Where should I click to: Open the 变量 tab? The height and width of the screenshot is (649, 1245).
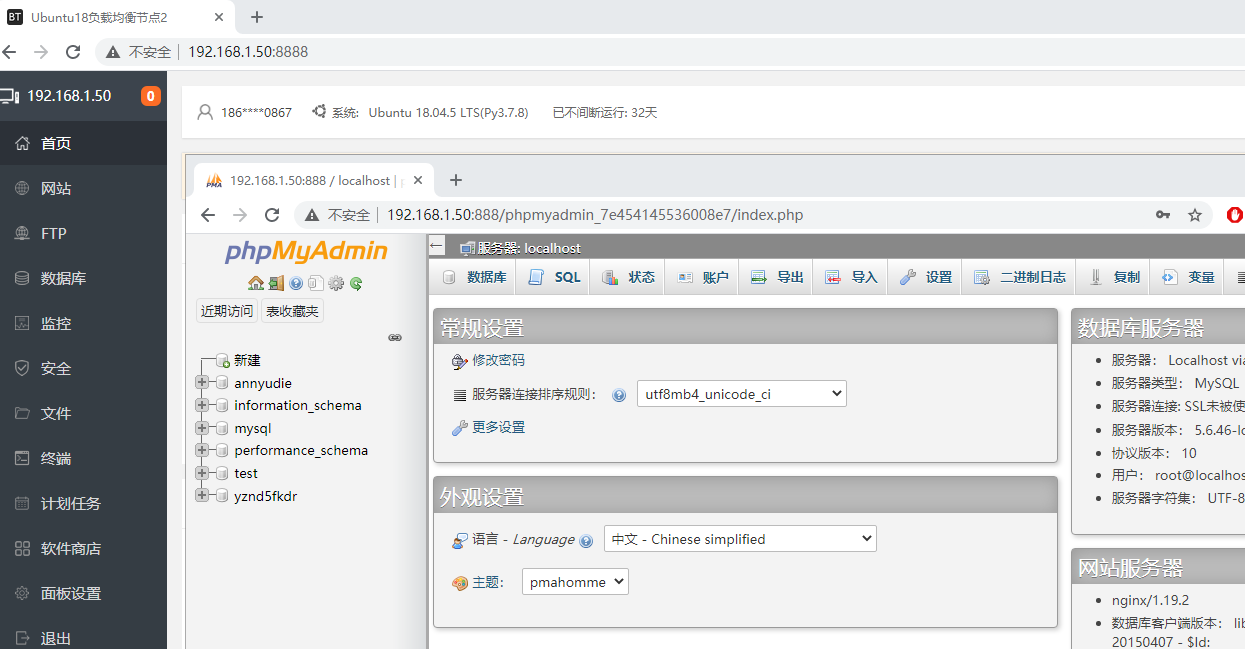1188,277
